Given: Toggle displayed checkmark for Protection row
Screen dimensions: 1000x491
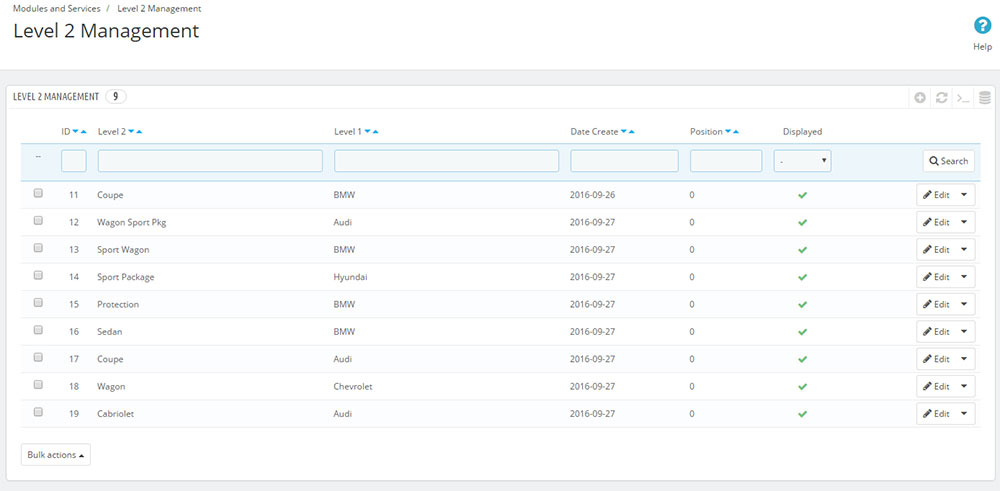Looking at the screenshot, I should tap(802, 305).
